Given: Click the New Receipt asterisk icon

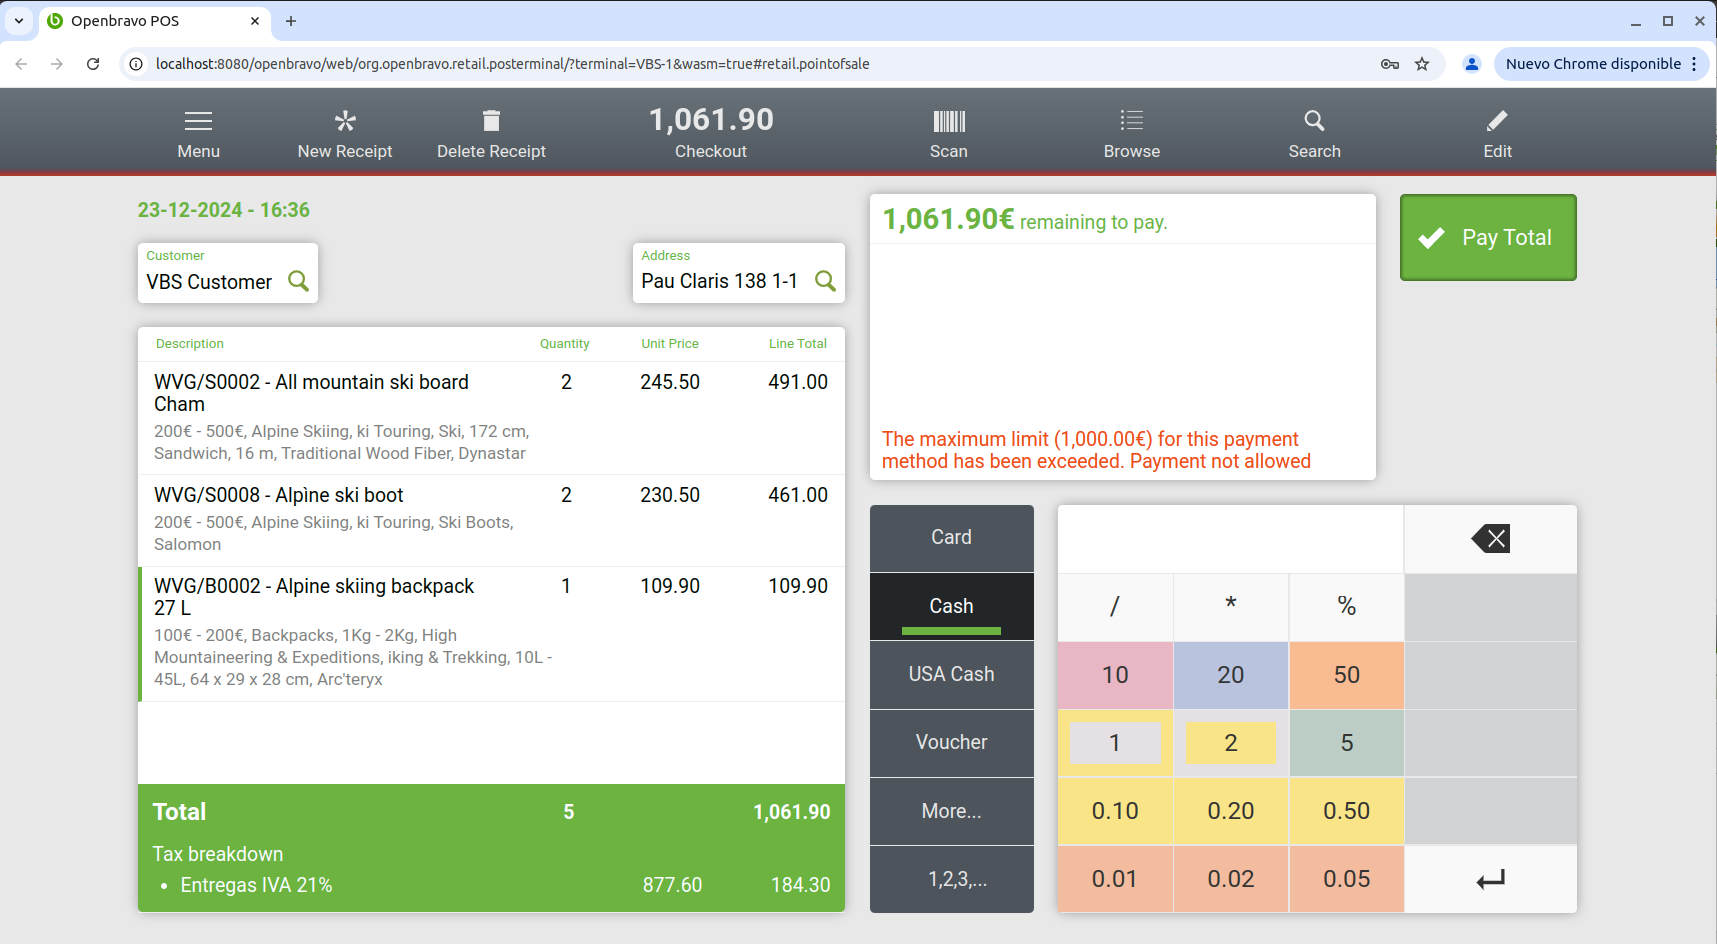Looking at the screenshot, I should coord(345,122).
